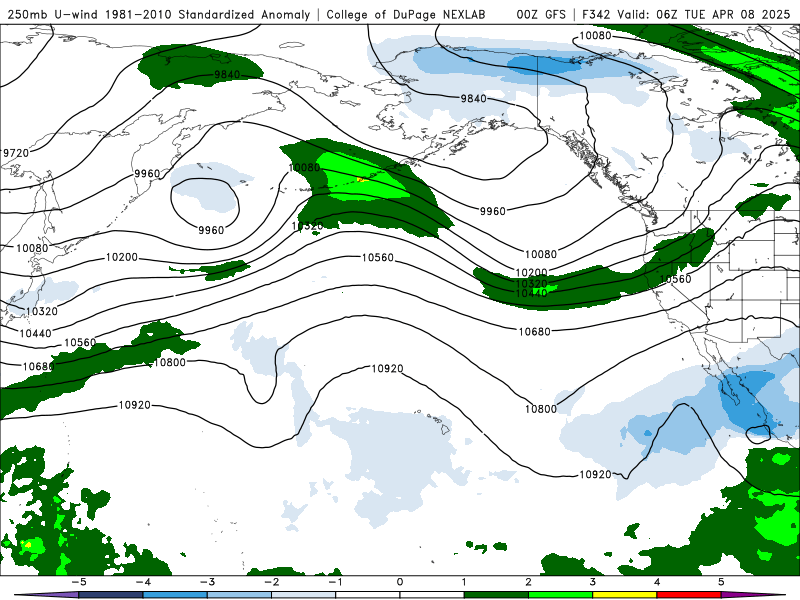Image resolution: width=800 pixels, height=600 pixels.
Task: Click the colorbar tick label '4'
Action: pos(657,582)
